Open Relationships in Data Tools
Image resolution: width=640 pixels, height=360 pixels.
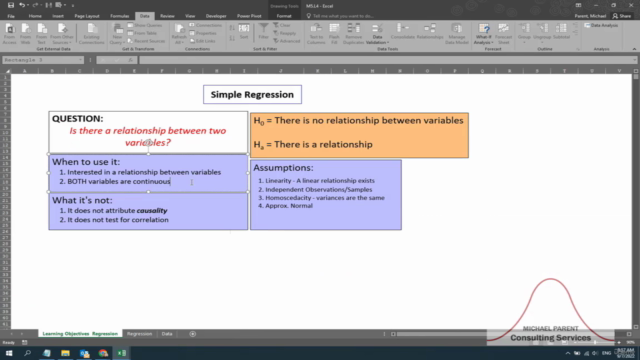(x=430, y=32)
